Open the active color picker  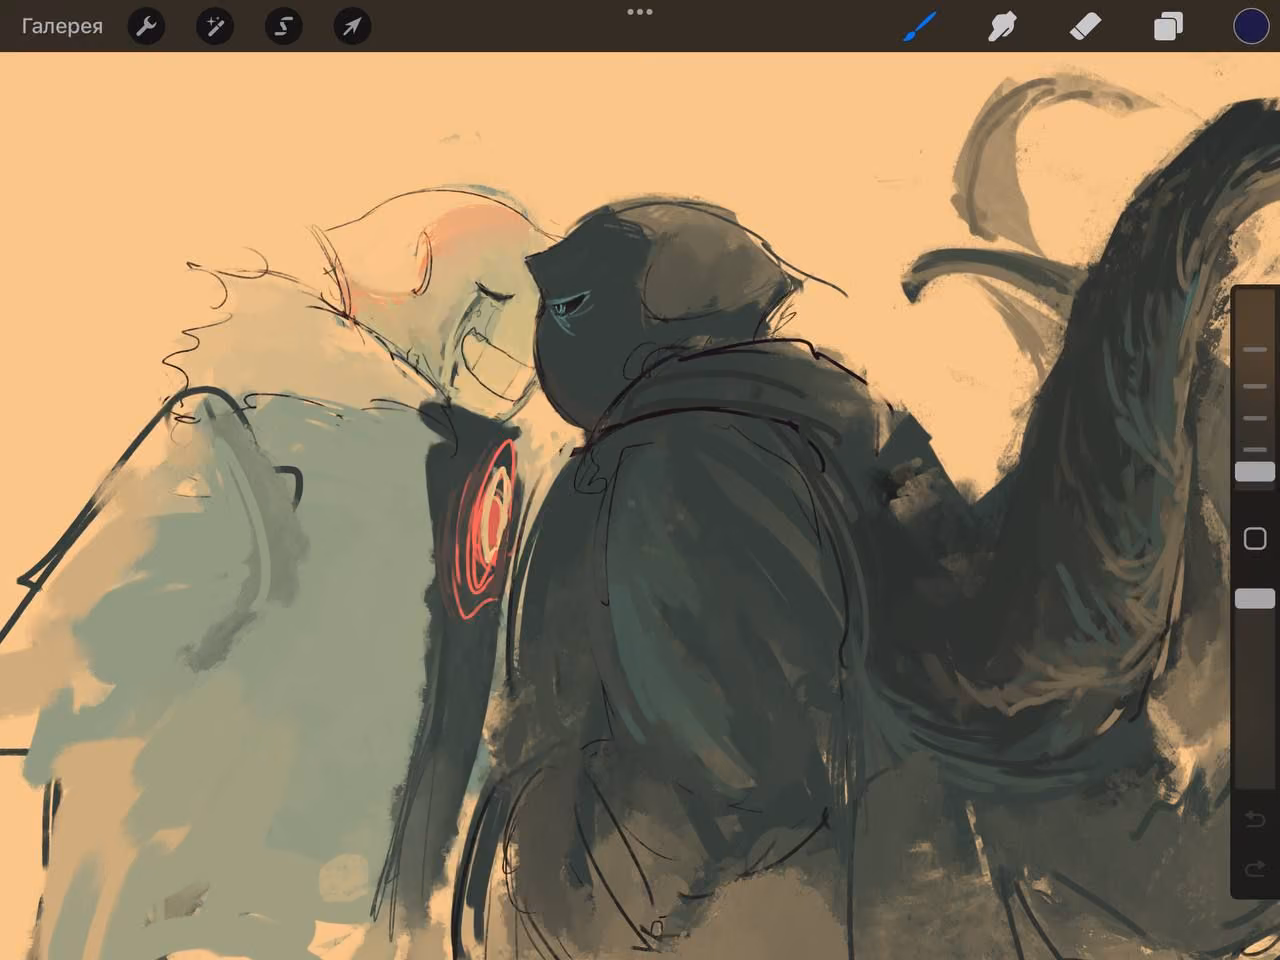(x=1251, y=27)
